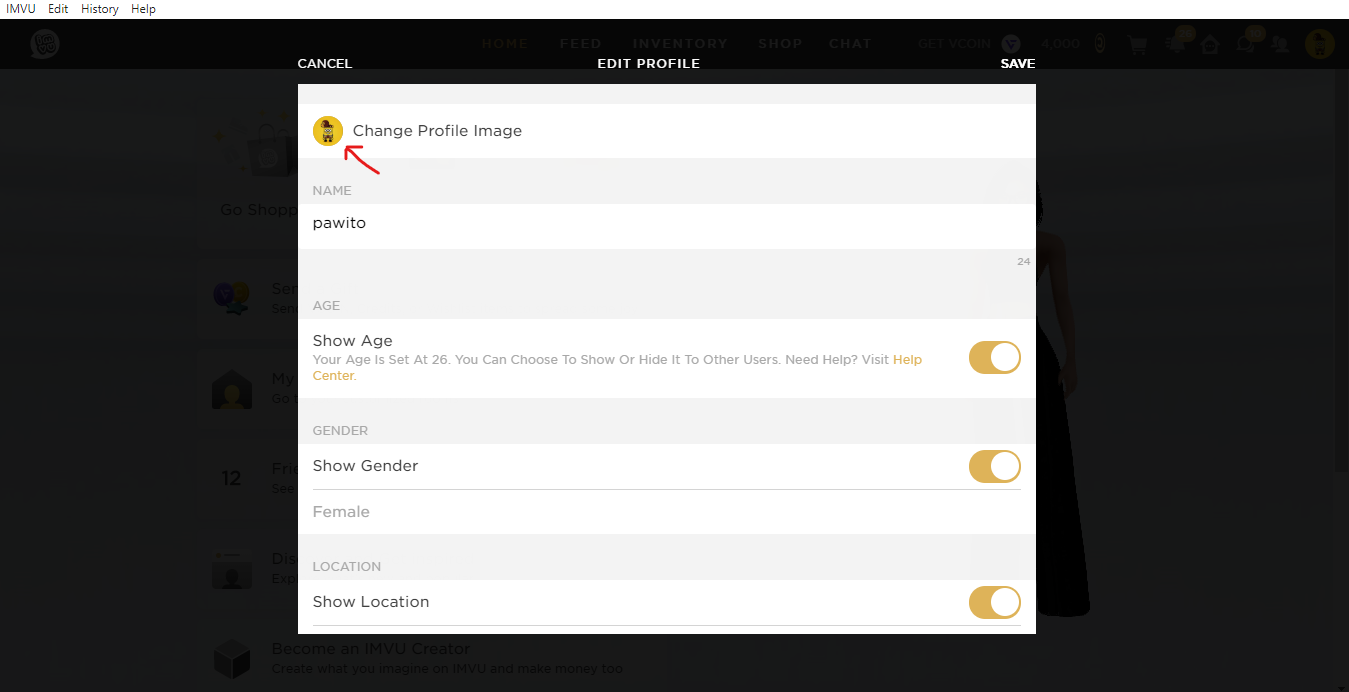This screenshot has width=1349, height=692.
Task: Click the IMVU logo in top-left corner
Action: coord(44,44)
